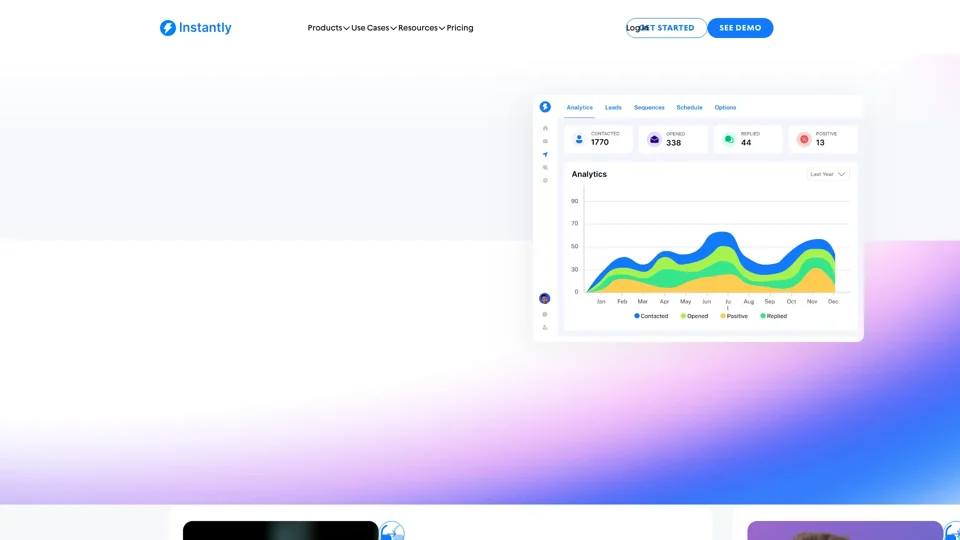960x540 pixels.
Task: Switch to the Analytics tab
Action: click(579, 107)
